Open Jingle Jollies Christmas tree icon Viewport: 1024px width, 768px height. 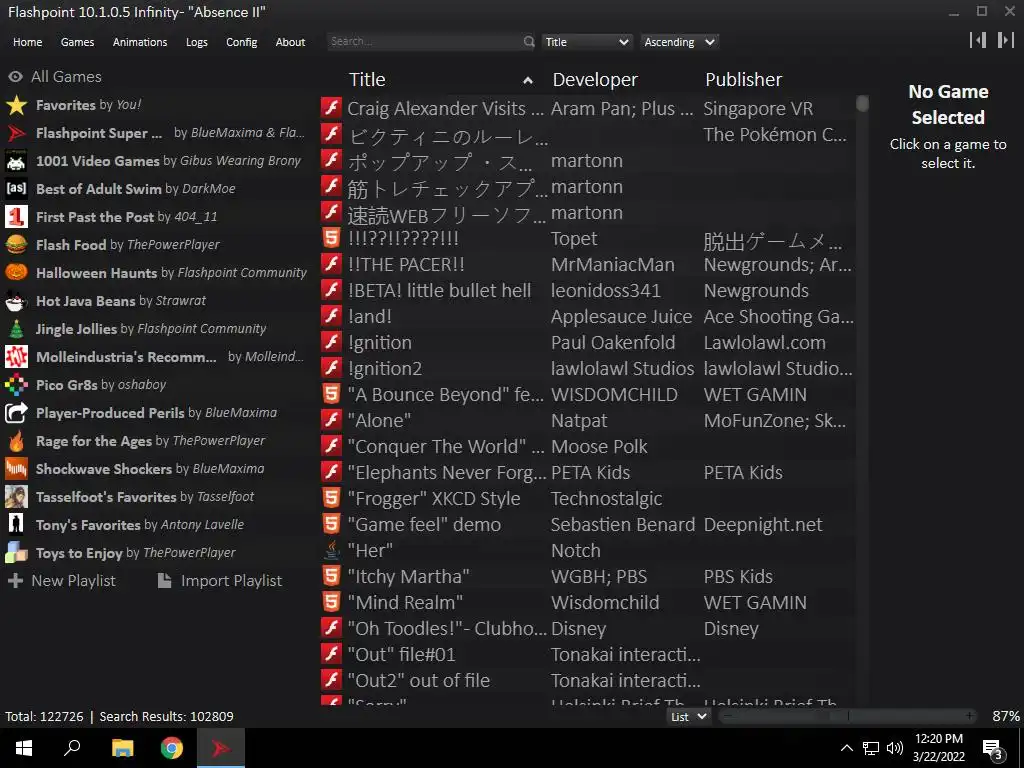click(16, 329)
